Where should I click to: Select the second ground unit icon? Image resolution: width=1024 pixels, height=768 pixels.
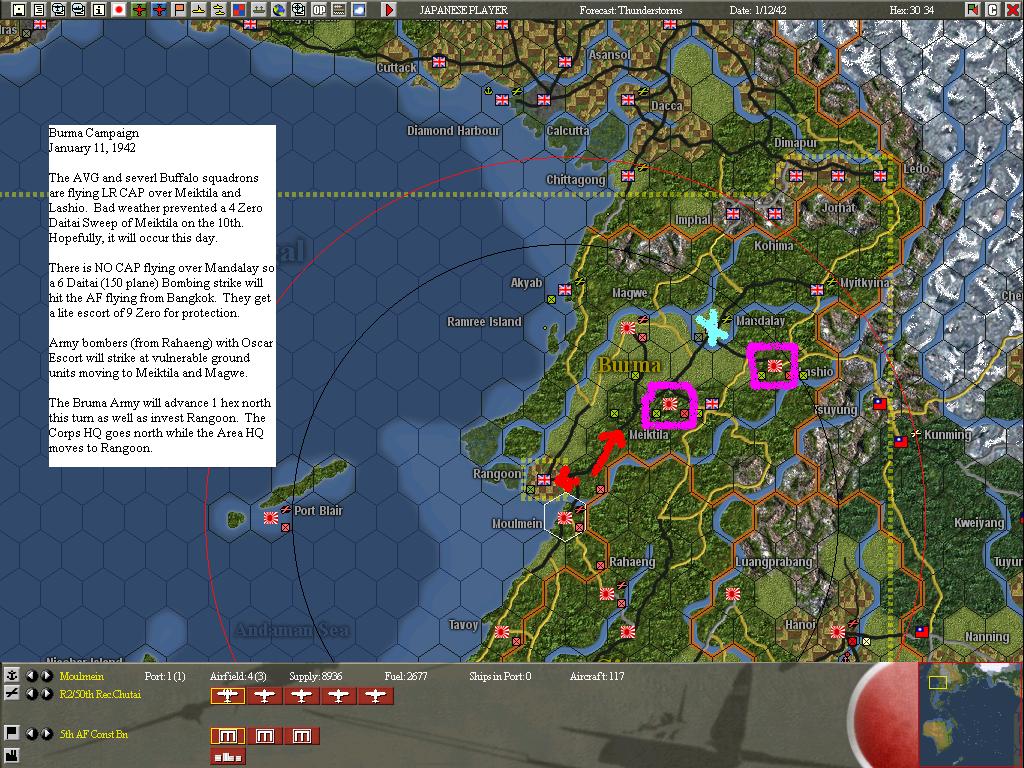click(264, 736)
